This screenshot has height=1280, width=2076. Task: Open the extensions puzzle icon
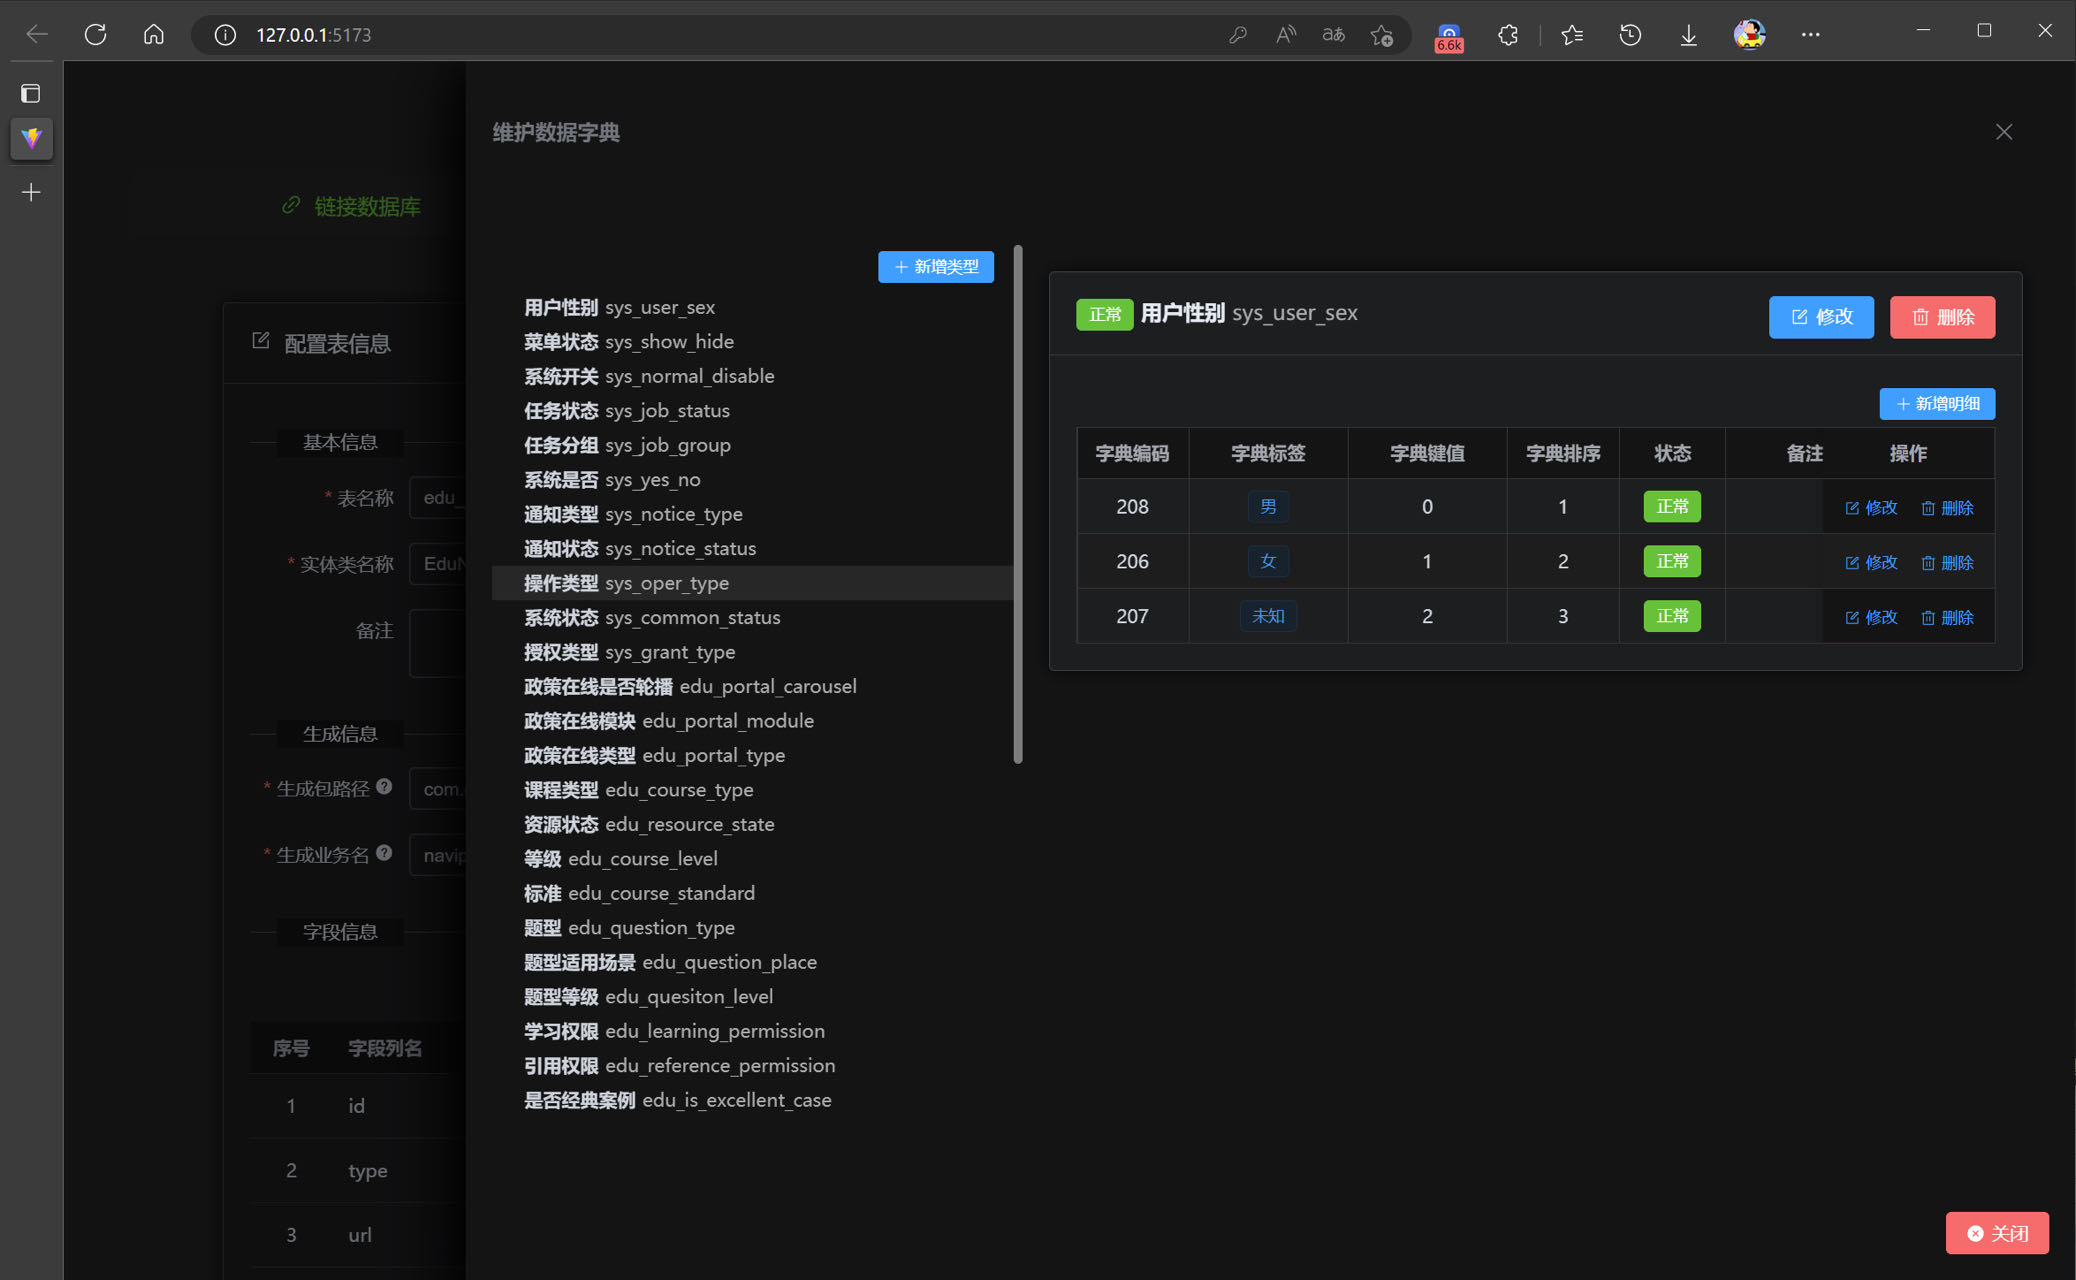pyautogui.click(x=1508, y=34)
